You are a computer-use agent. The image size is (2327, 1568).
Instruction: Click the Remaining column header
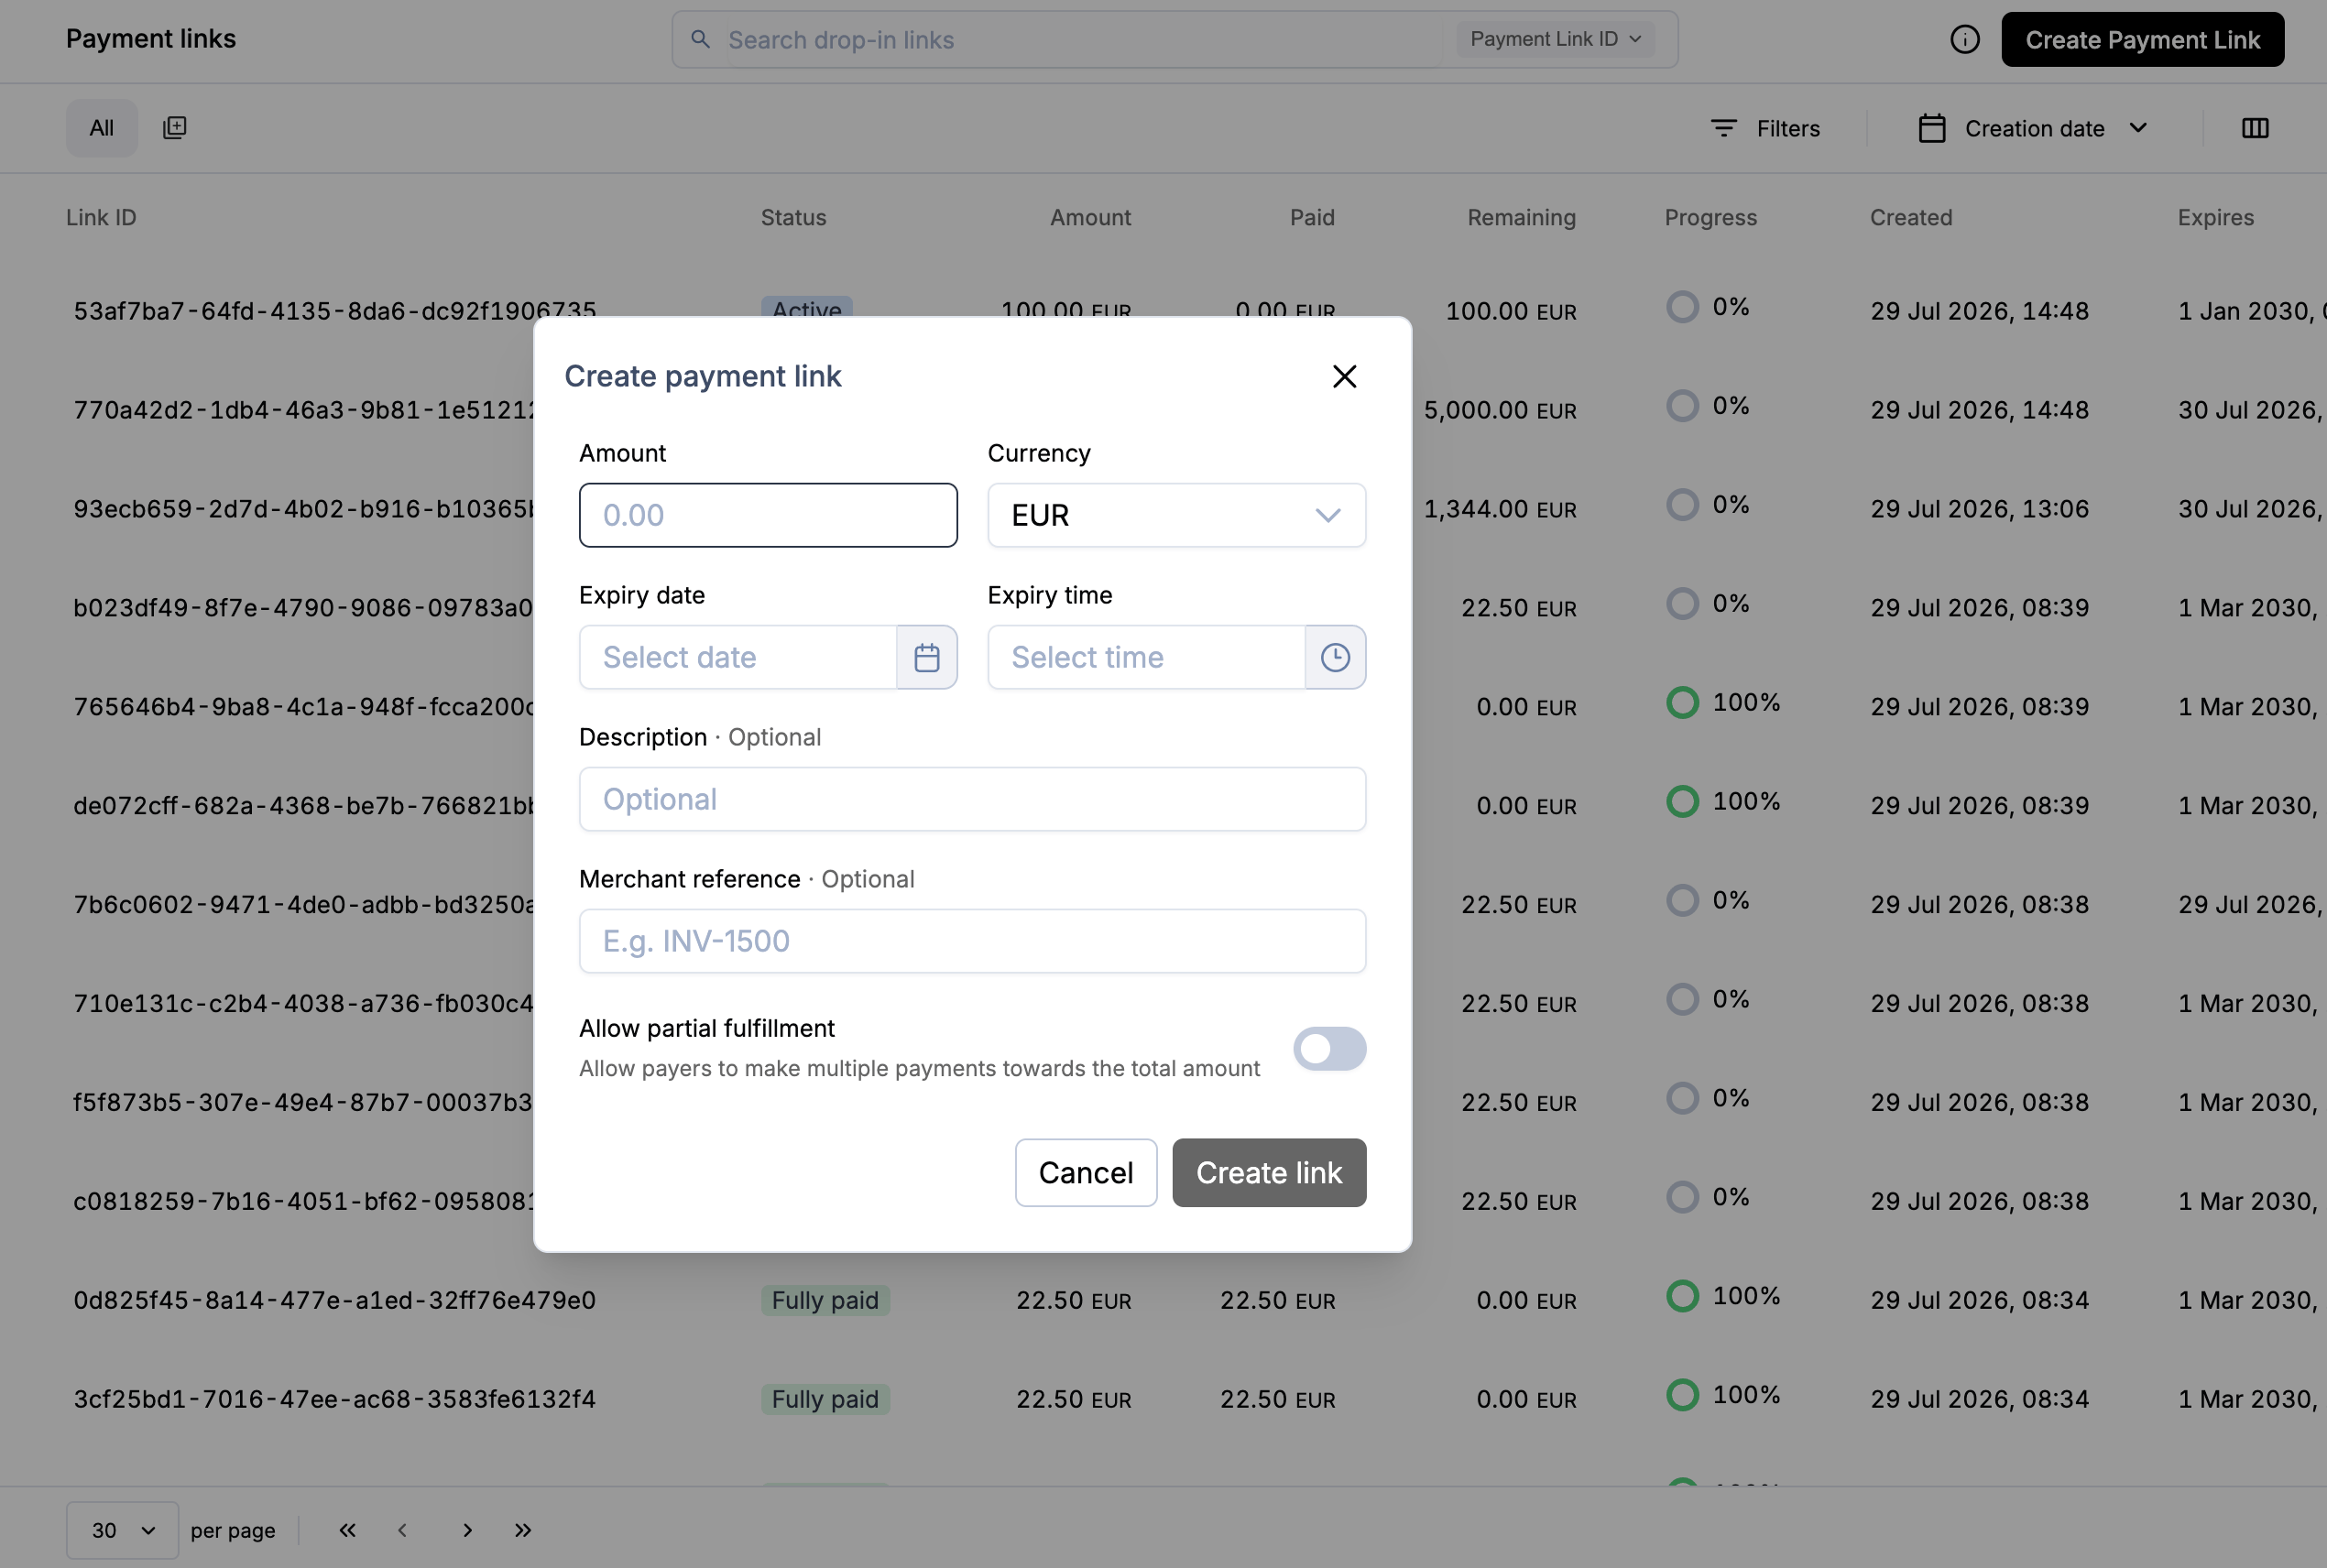(x=1521, y=217)
